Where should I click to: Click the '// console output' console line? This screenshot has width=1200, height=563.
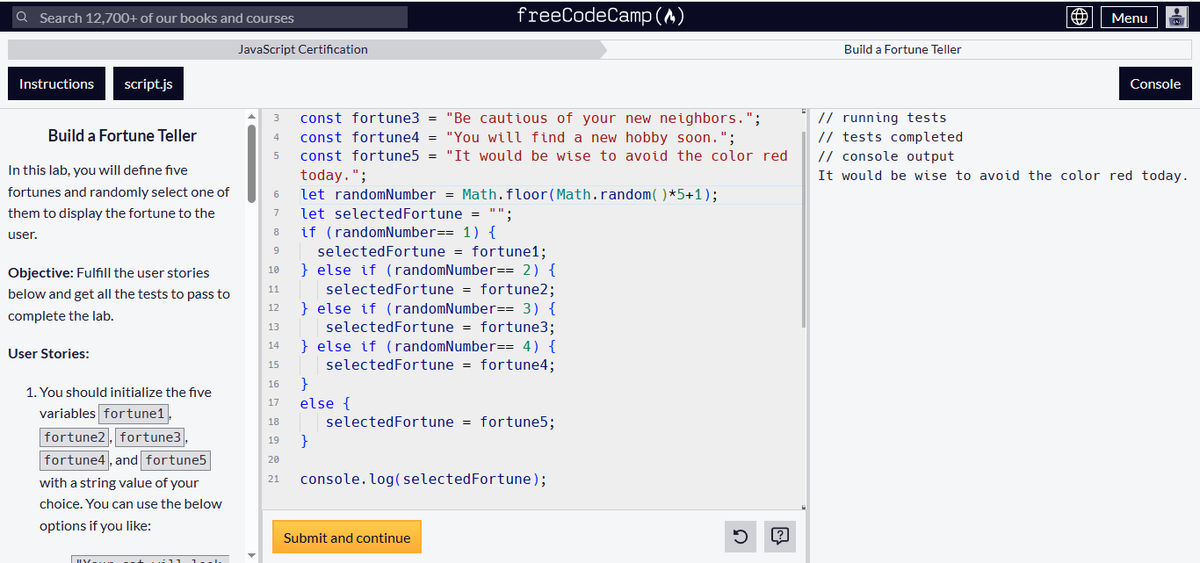[886, 156]
